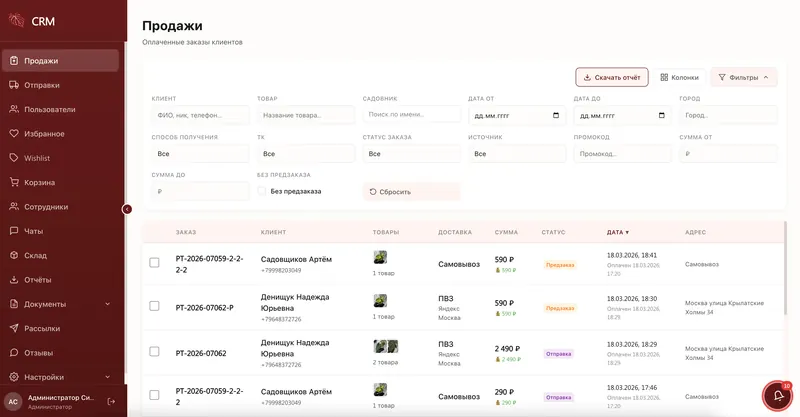800x417 pixels.
Task: Open the Продажи sidebar section
Action: (x=60, y=61)
